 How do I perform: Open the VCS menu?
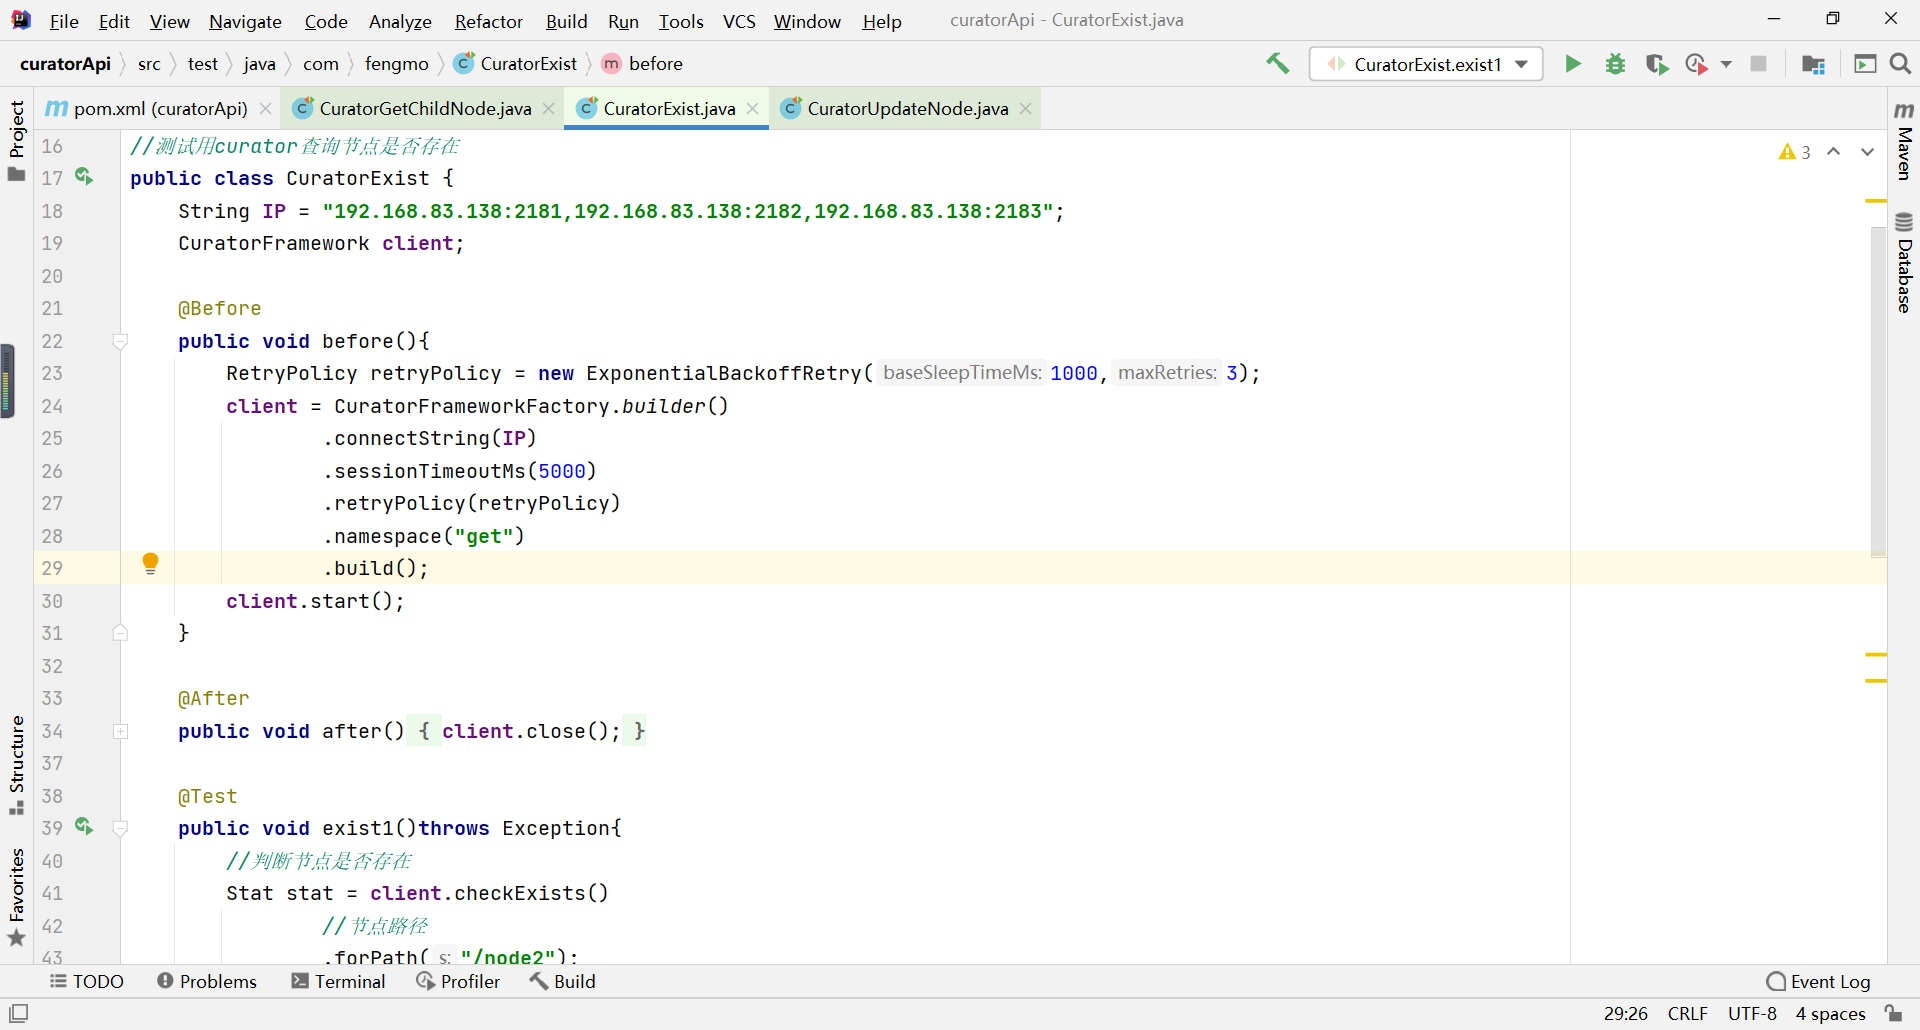pyautogui.click(x=739, y=21)
